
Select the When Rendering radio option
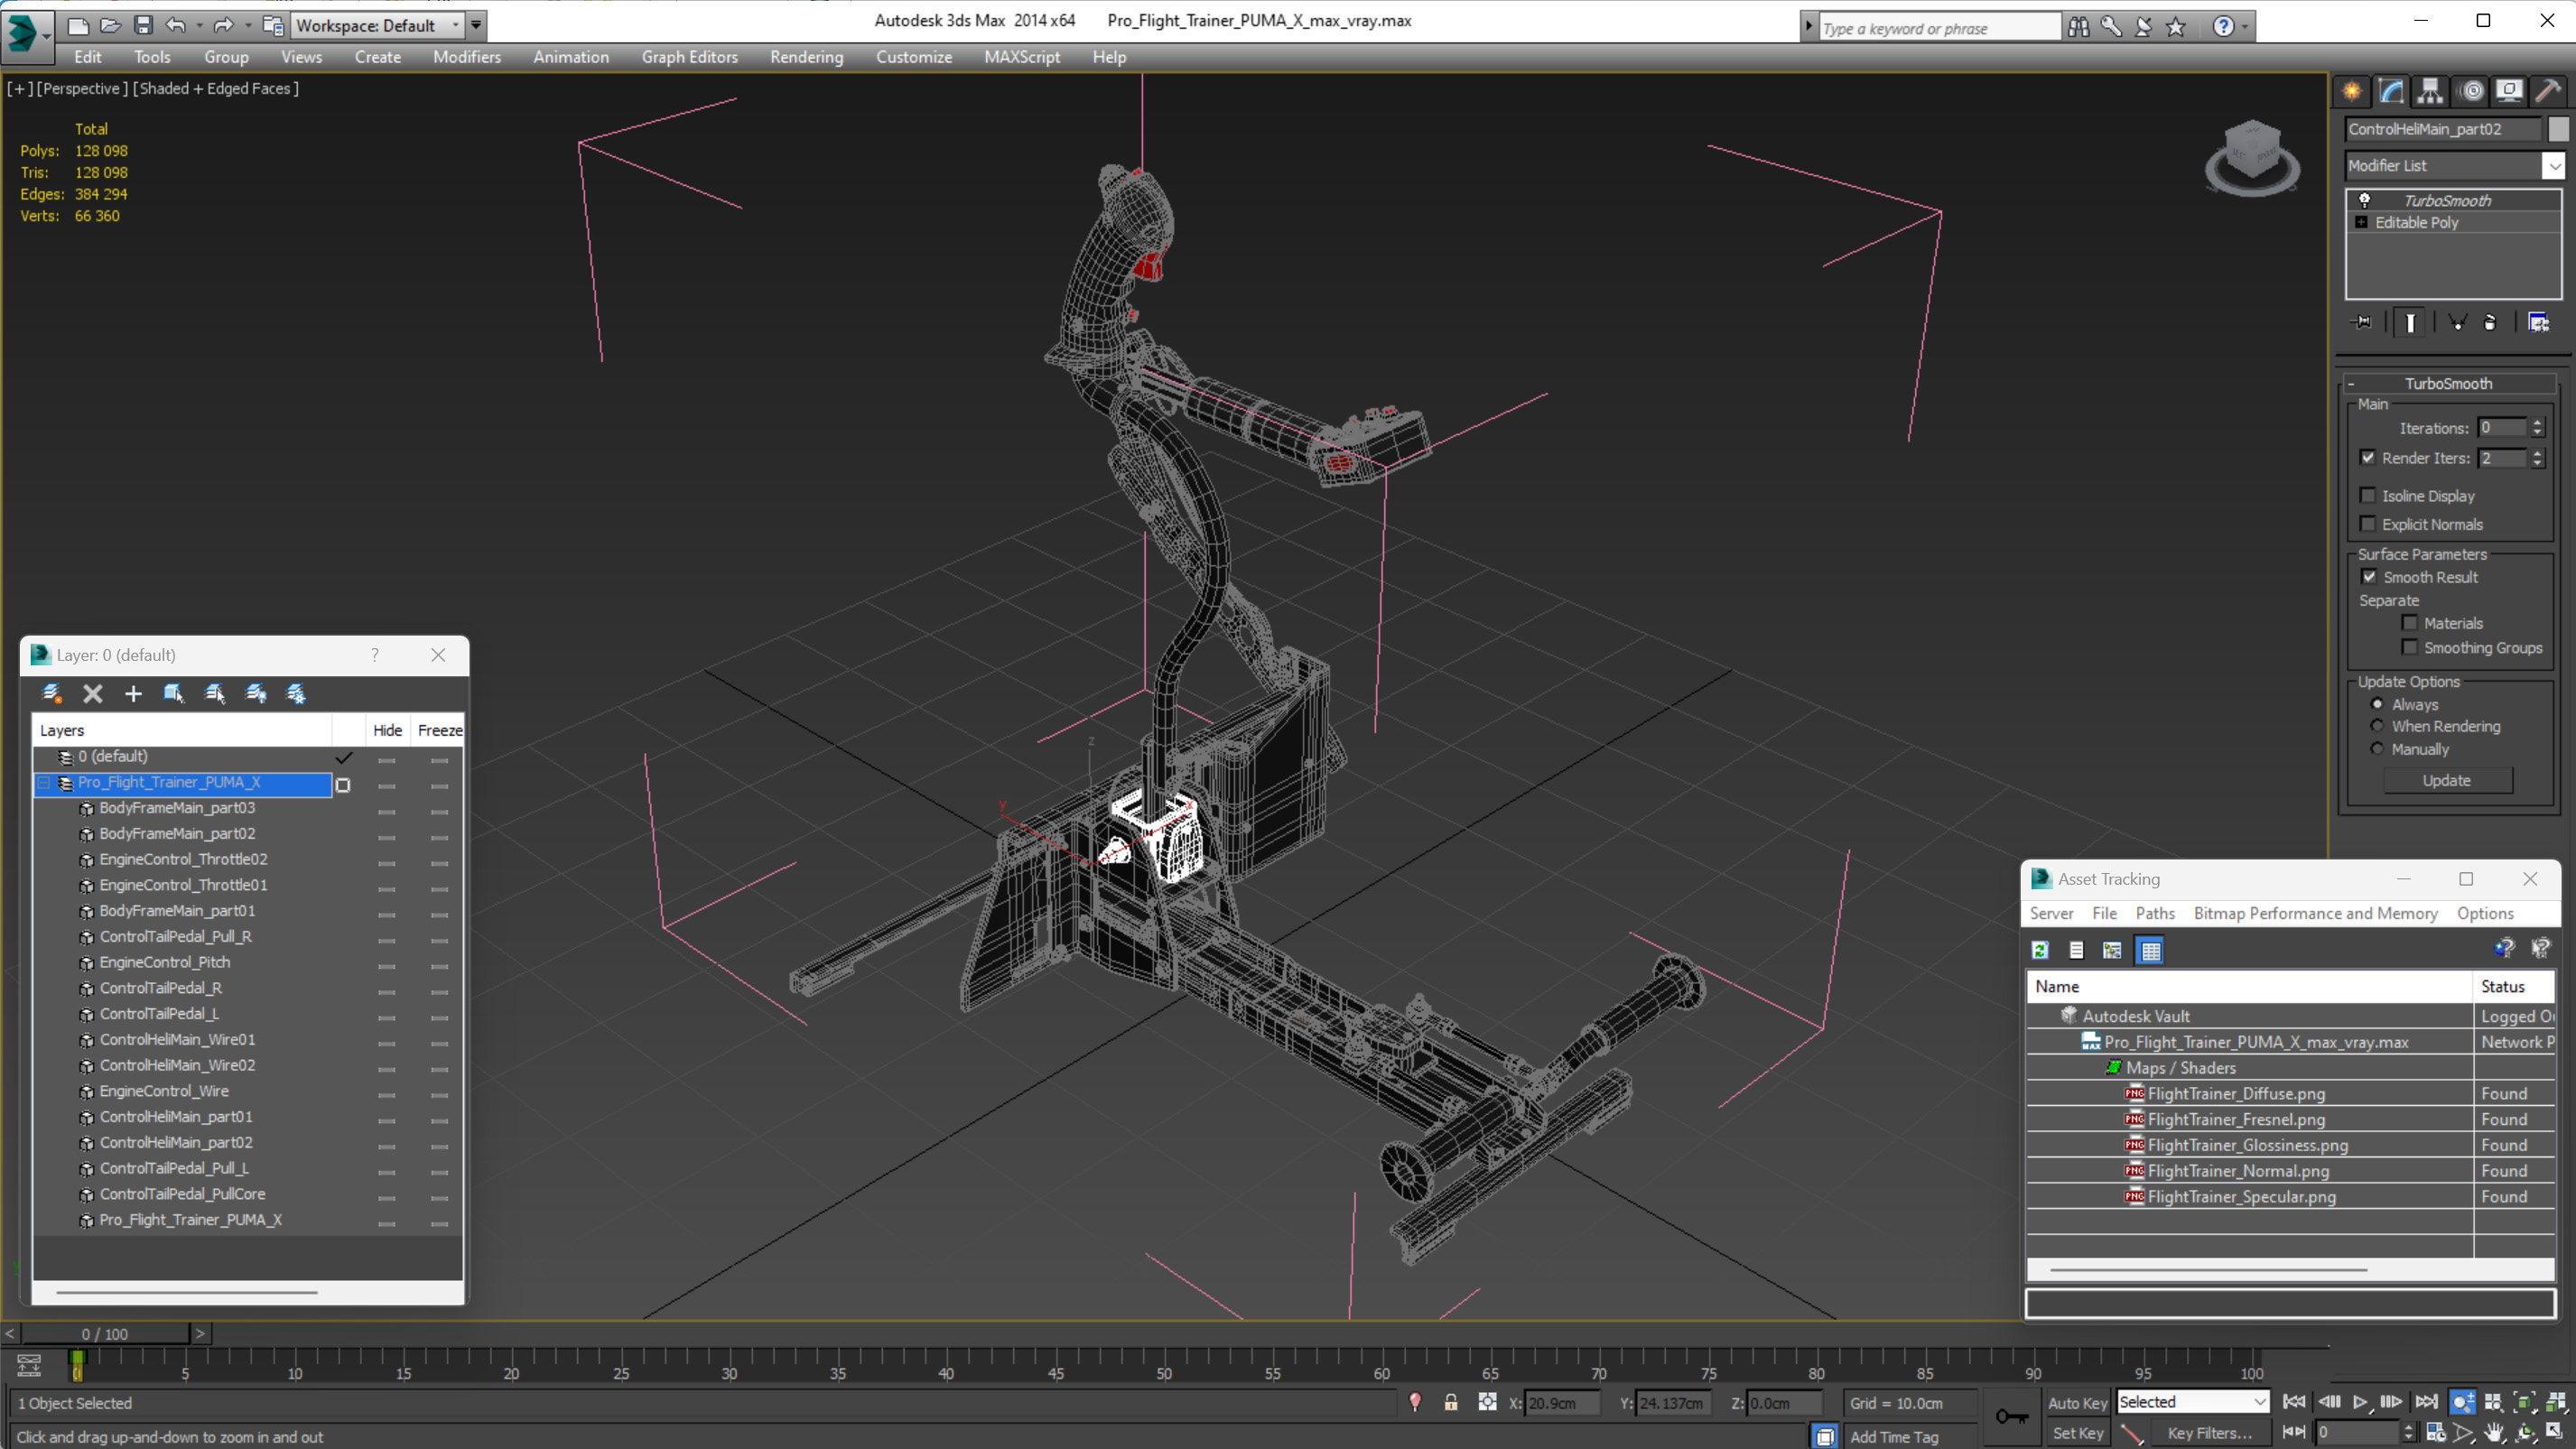click(x=2377, y=726)
